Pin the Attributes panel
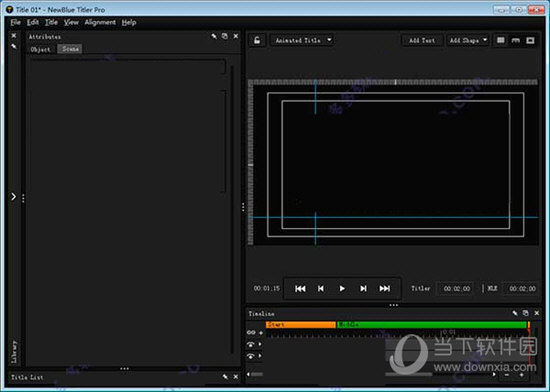Screen dimensions: 550x392 click(214, 36)
